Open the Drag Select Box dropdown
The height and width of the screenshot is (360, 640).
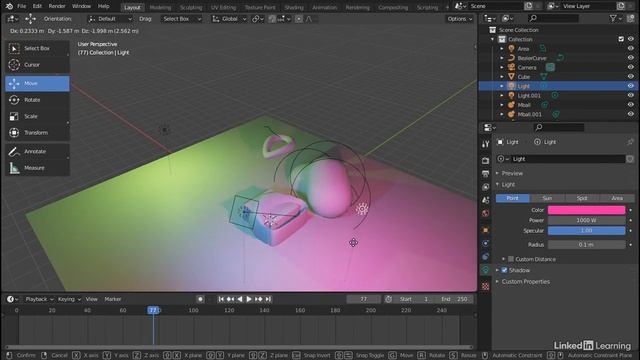click(182, 19)
